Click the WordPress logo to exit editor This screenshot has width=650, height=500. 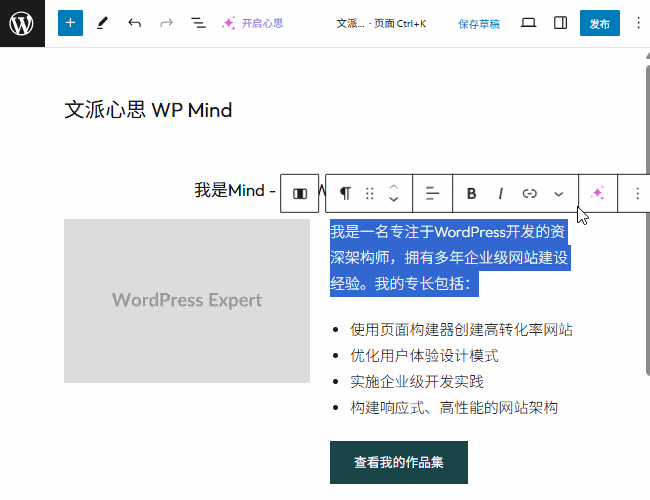(22, 23)
